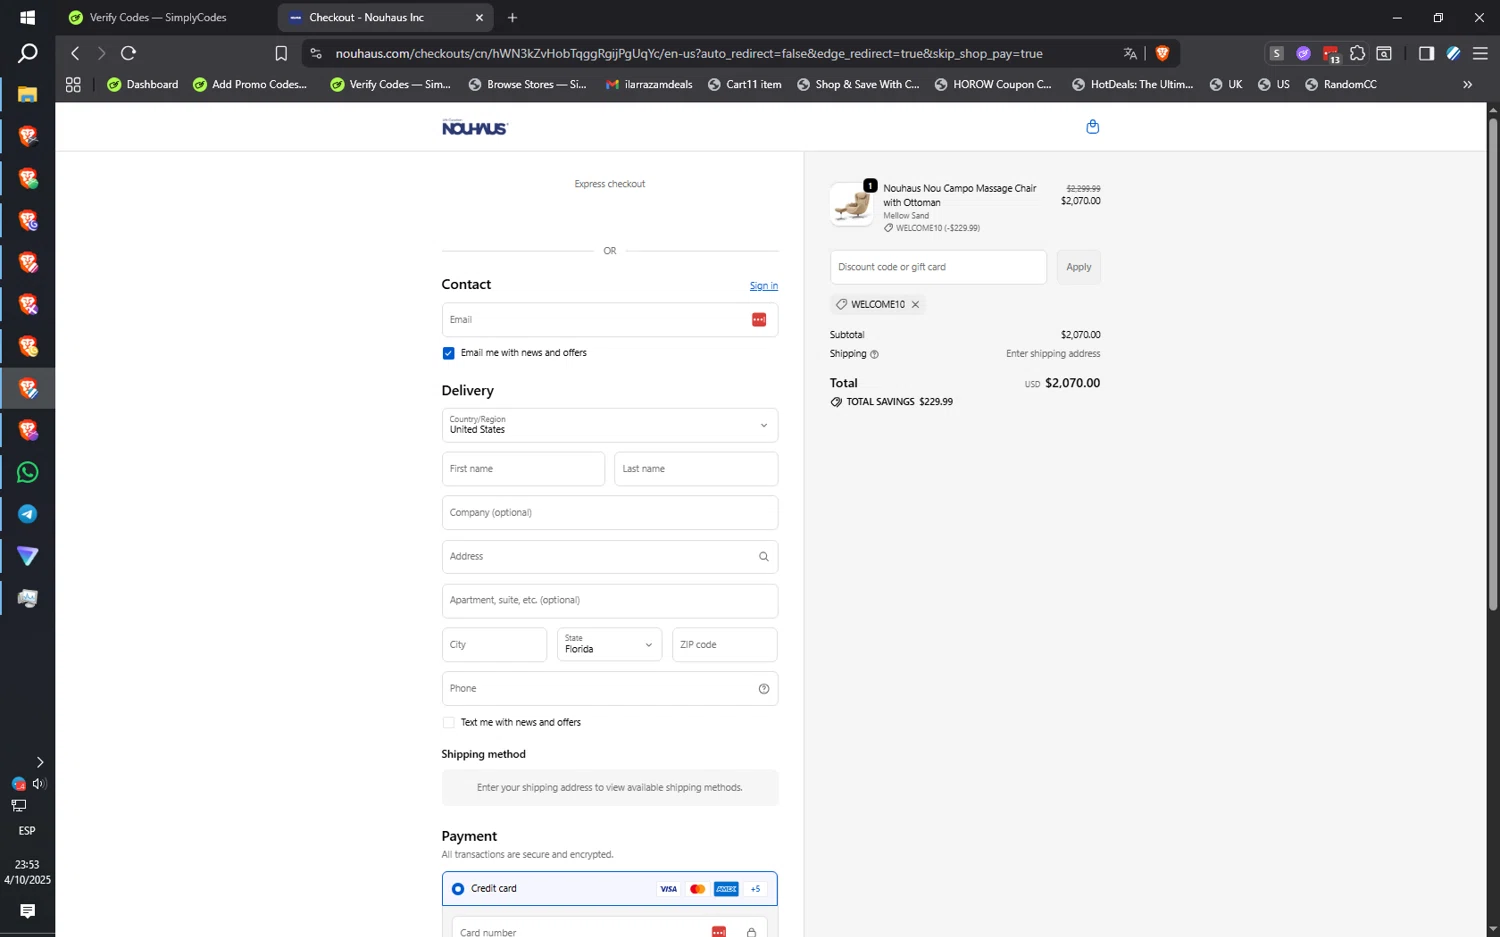Open the State dropdown showing Florida
This screenshot has width=1500, height=937.
pos(609,645)
